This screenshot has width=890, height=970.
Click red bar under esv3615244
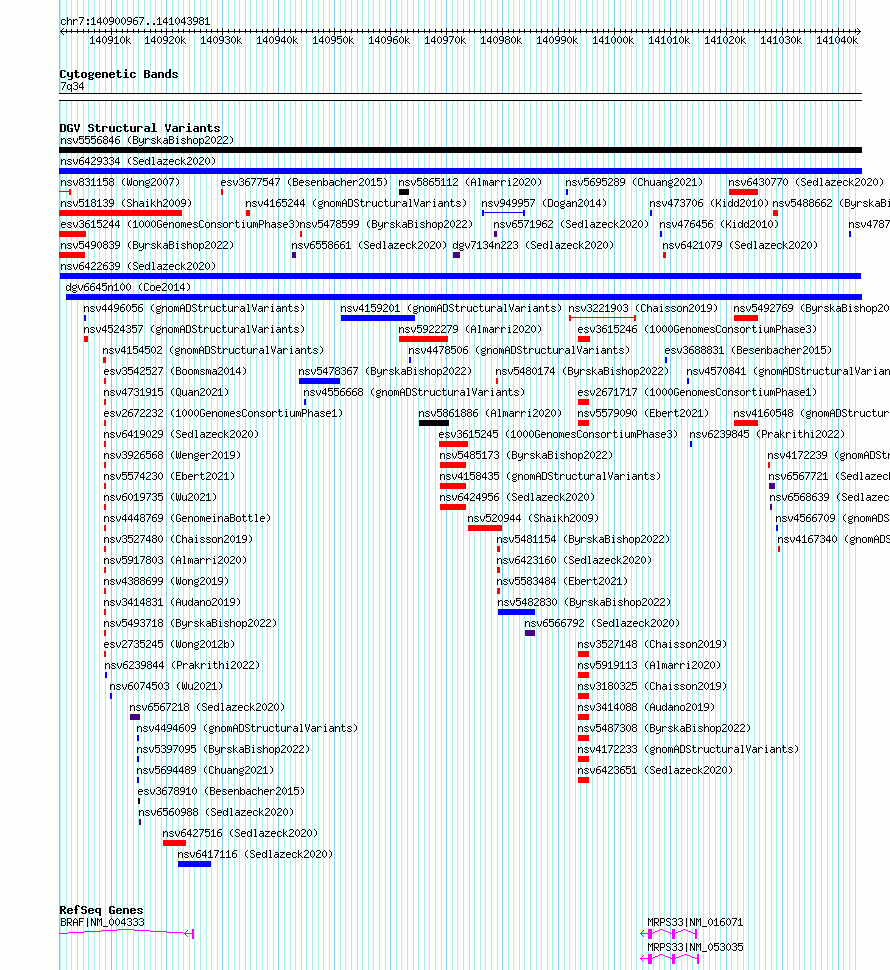pos(72,234)
